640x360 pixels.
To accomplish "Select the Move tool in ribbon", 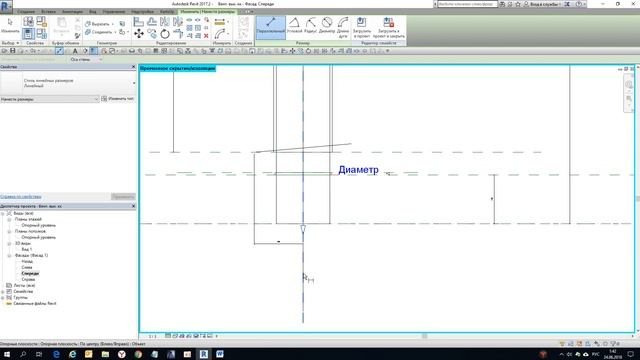I will (x=139, y=33).
